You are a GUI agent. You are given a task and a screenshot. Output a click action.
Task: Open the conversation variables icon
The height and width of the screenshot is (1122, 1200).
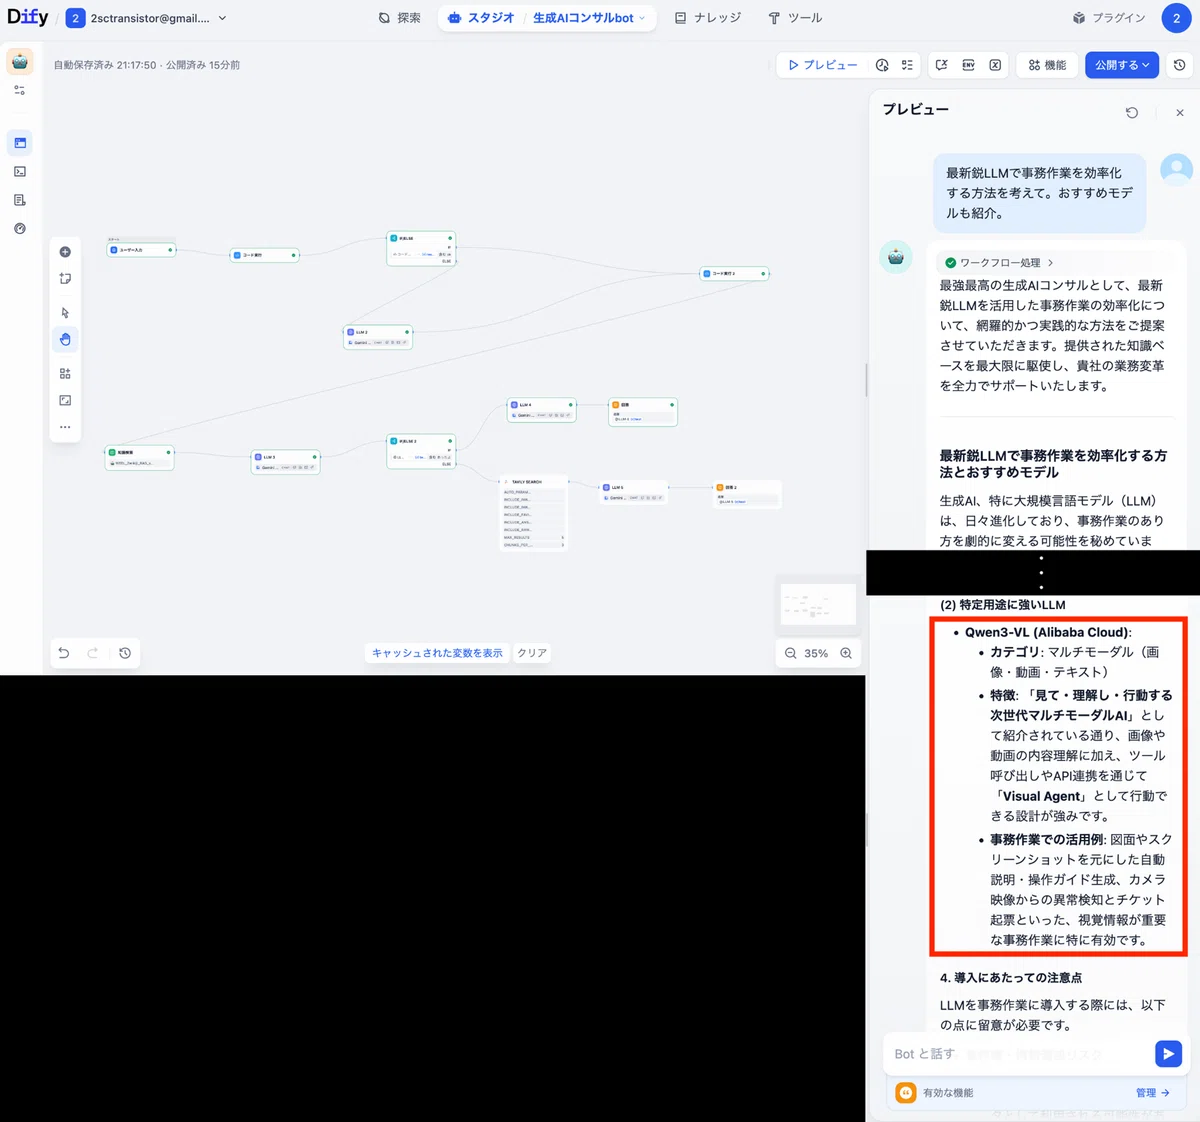point(941,65)
